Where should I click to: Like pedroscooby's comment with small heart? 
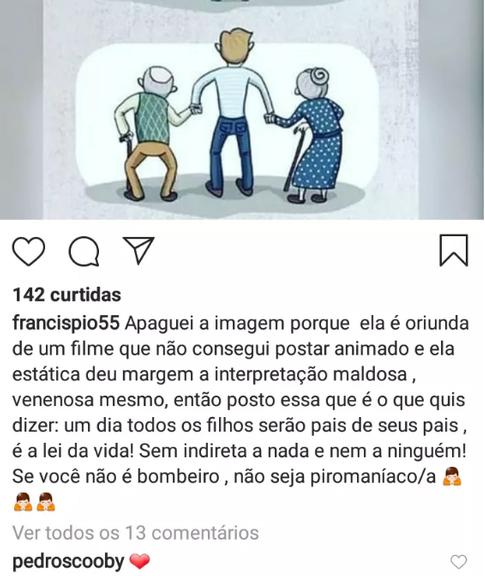point(459,562)
